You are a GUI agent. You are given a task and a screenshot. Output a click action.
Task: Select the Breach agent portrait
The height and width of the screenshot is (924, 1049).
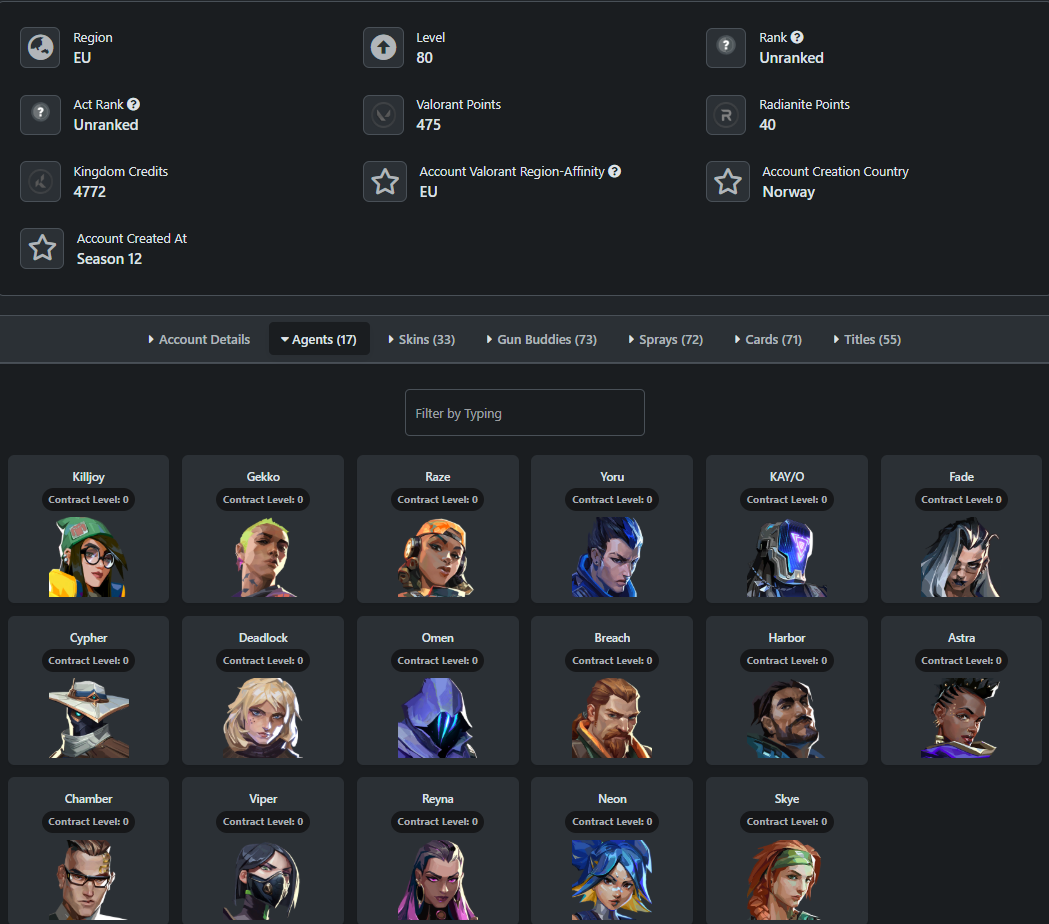(x=611, y=718)
